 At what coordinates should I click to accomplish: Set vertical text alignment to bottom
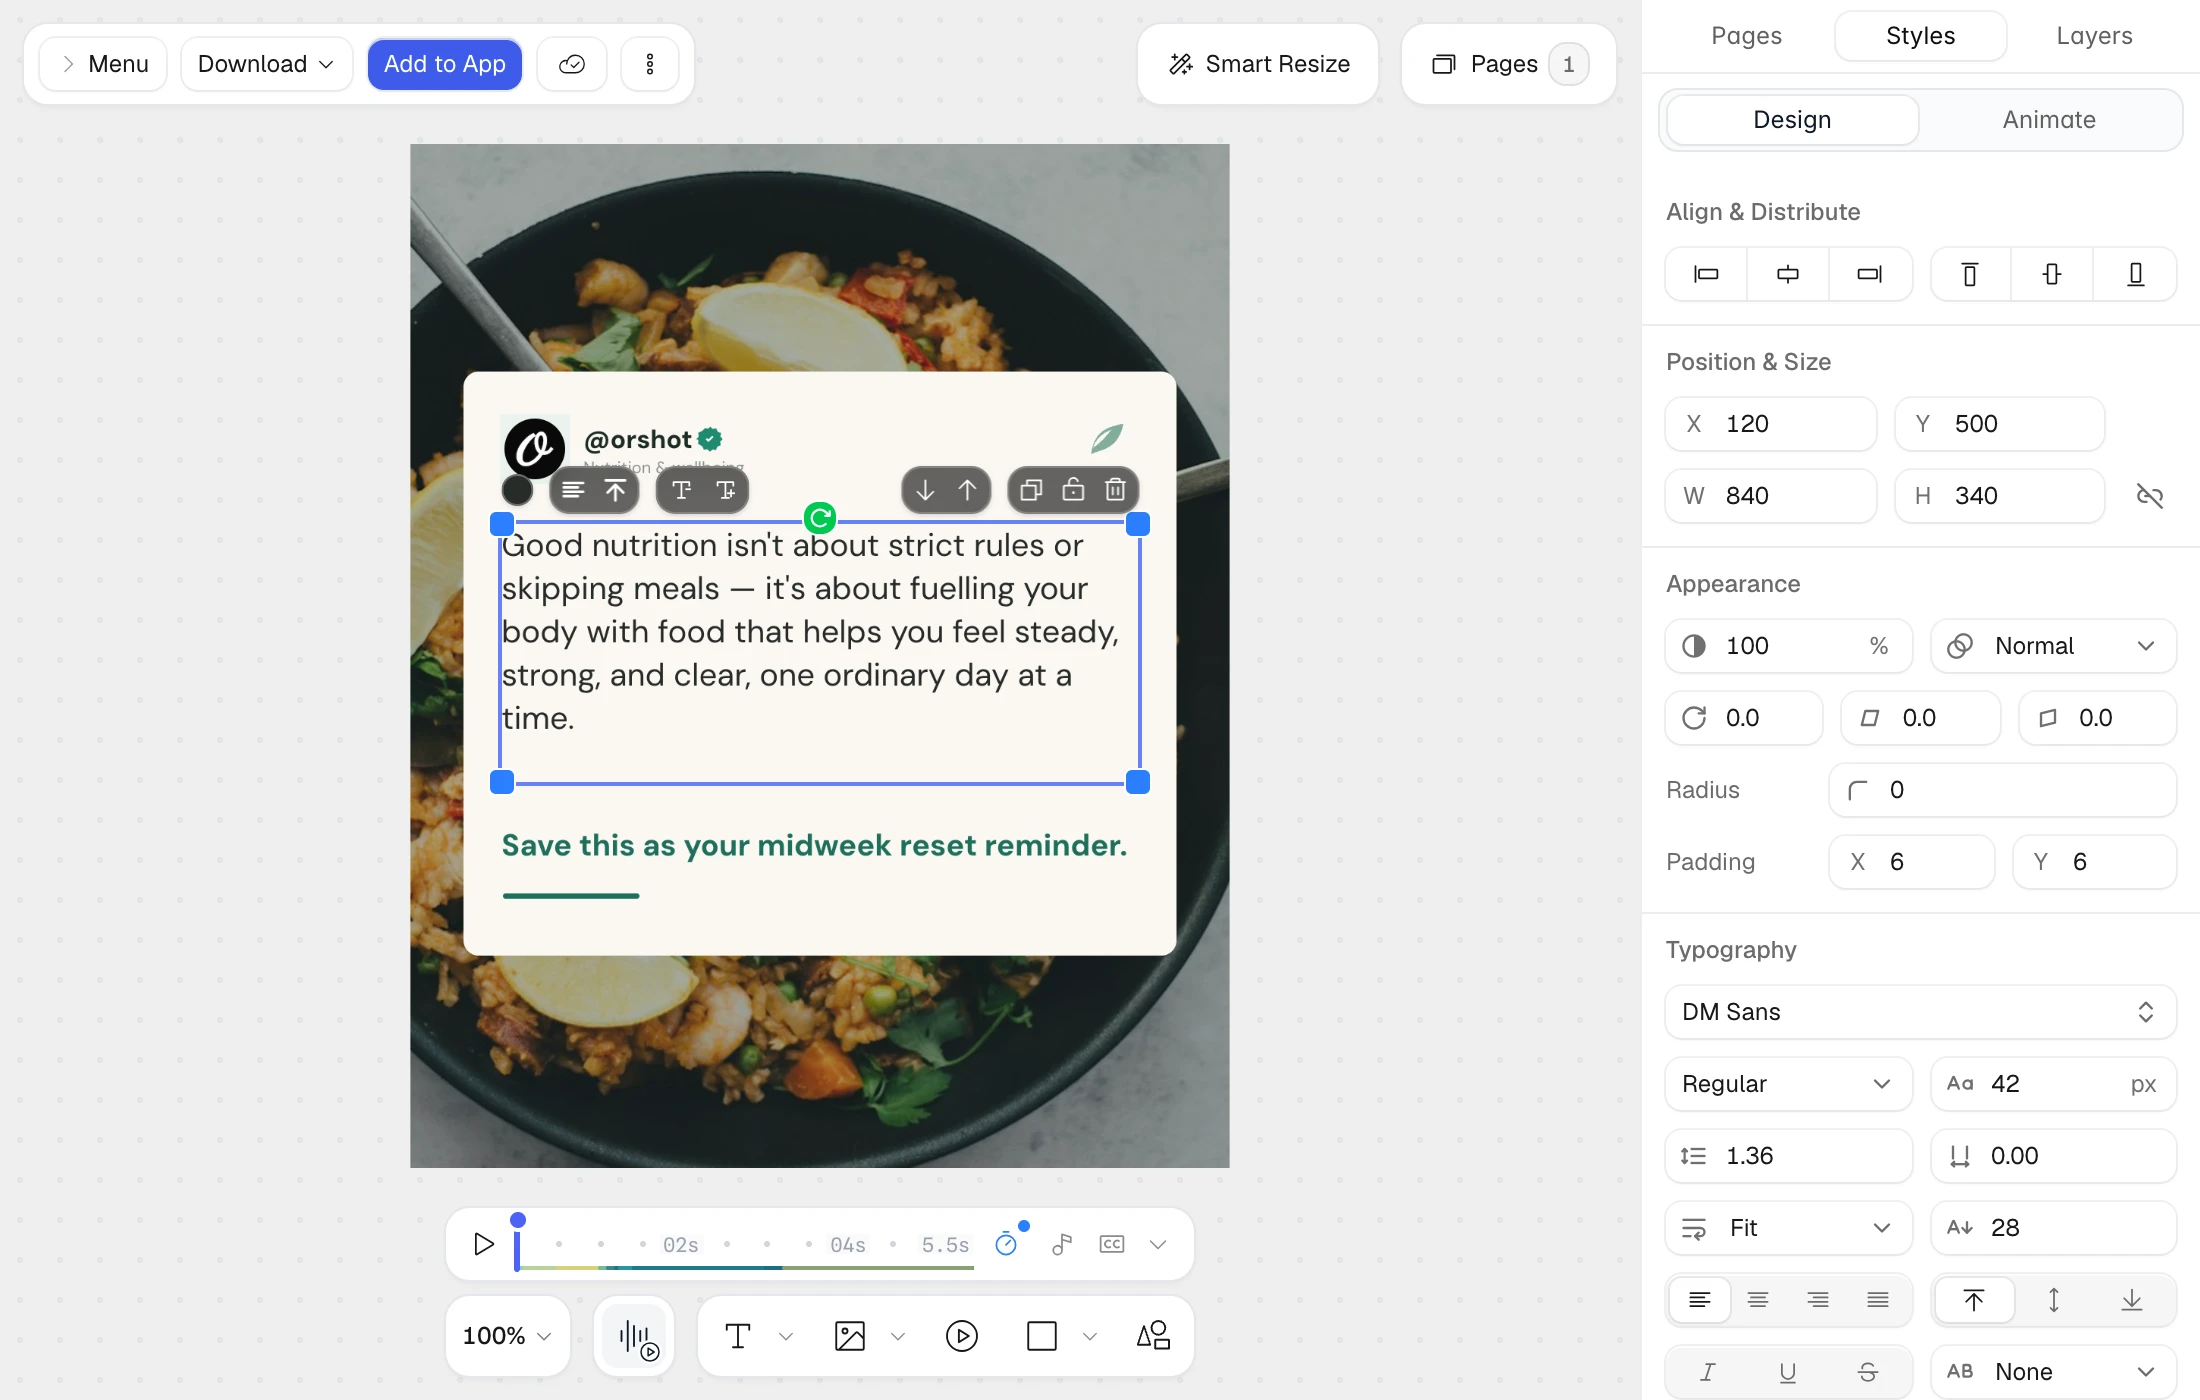click(2132, 1300)
